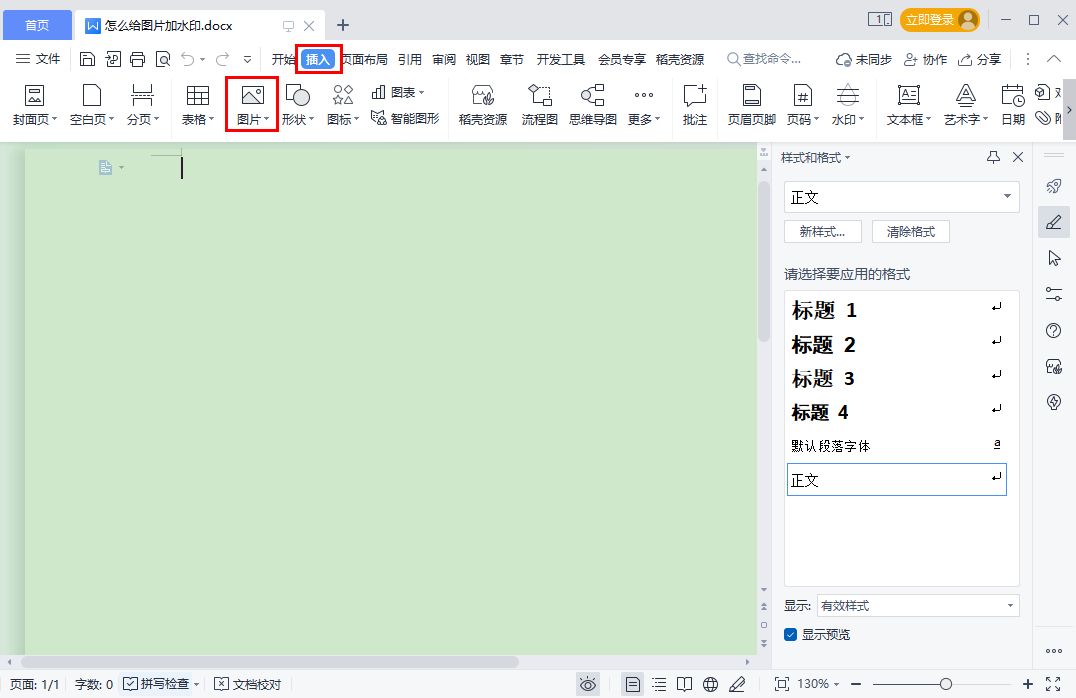Click the Login Now (立即登录) button
Viewport: 1076px width, 698px height.
click(939, 20)
